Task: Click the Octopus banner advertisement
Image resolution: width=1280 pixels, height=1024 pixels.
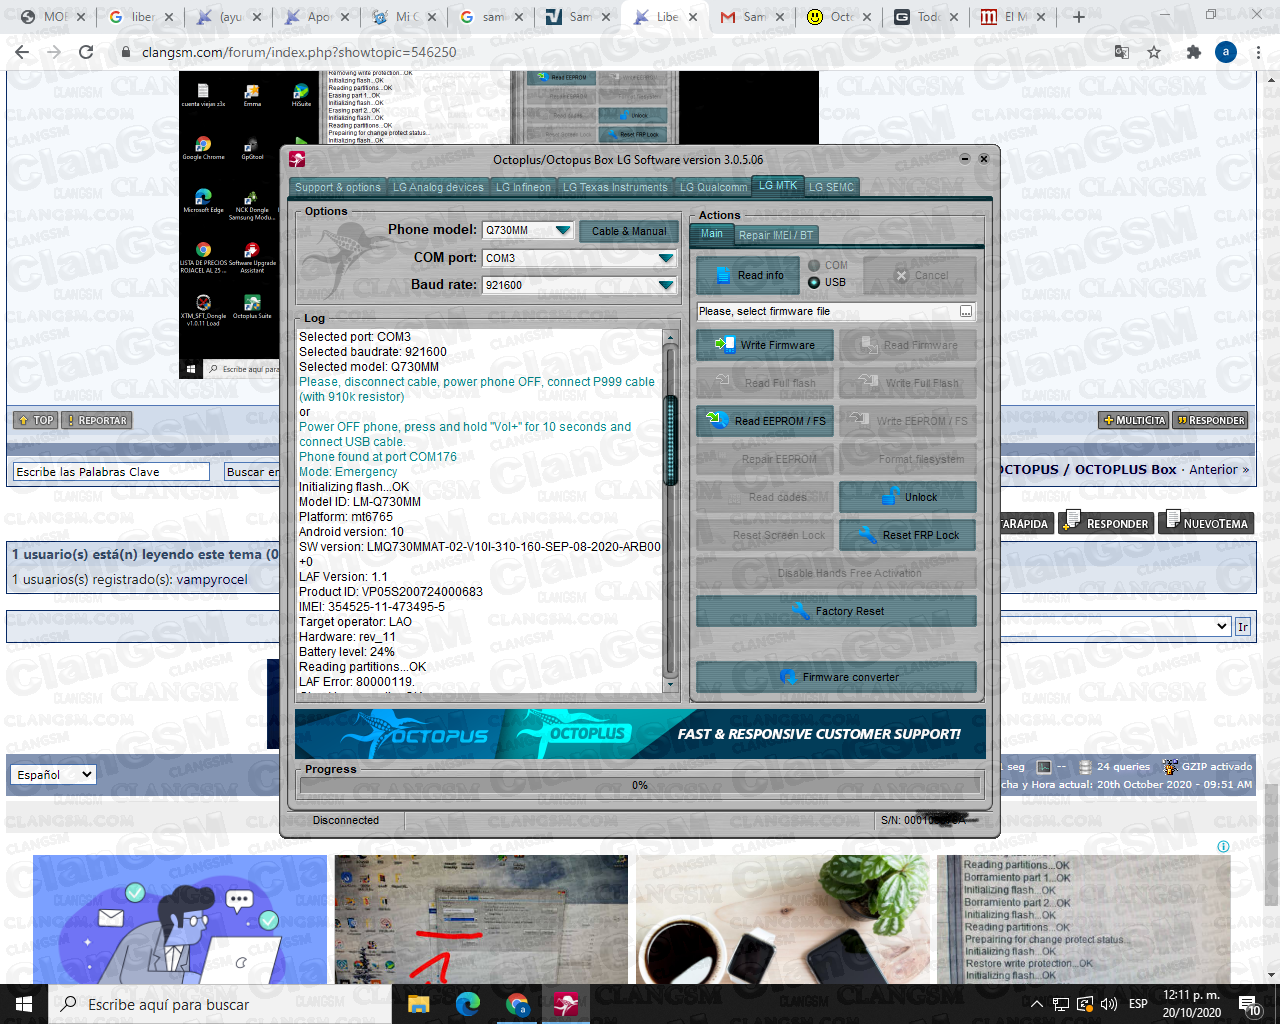Action: [640, 734]
